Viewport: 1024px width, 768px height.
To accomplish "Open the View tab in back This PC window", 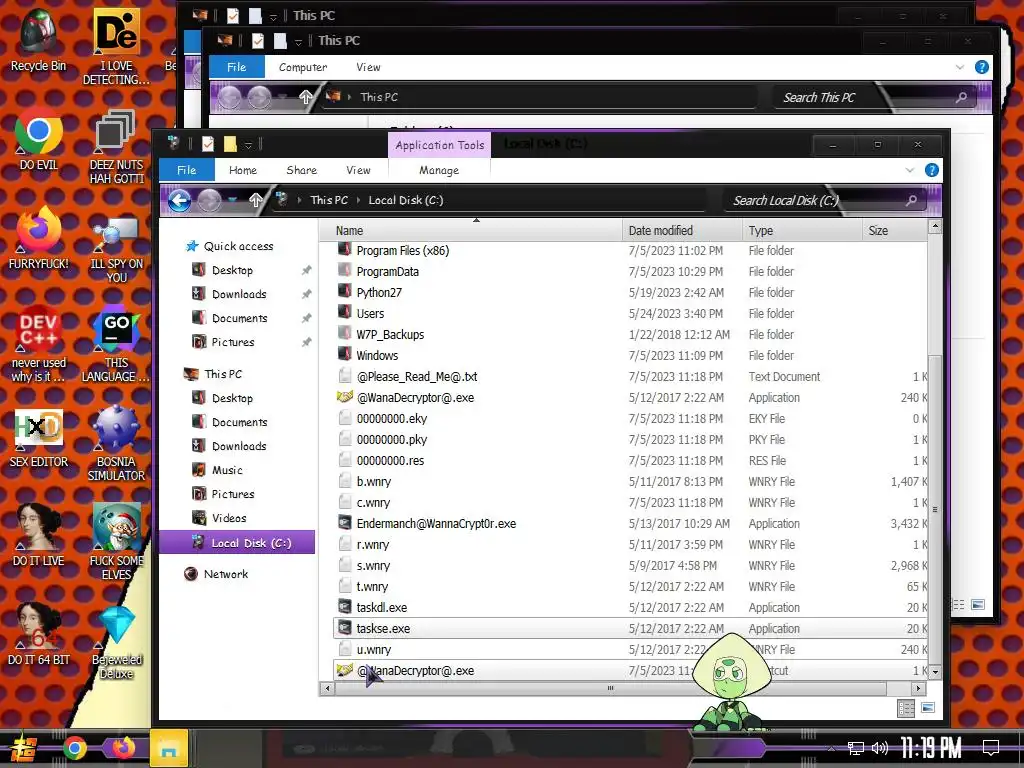I will click(368, 67).
